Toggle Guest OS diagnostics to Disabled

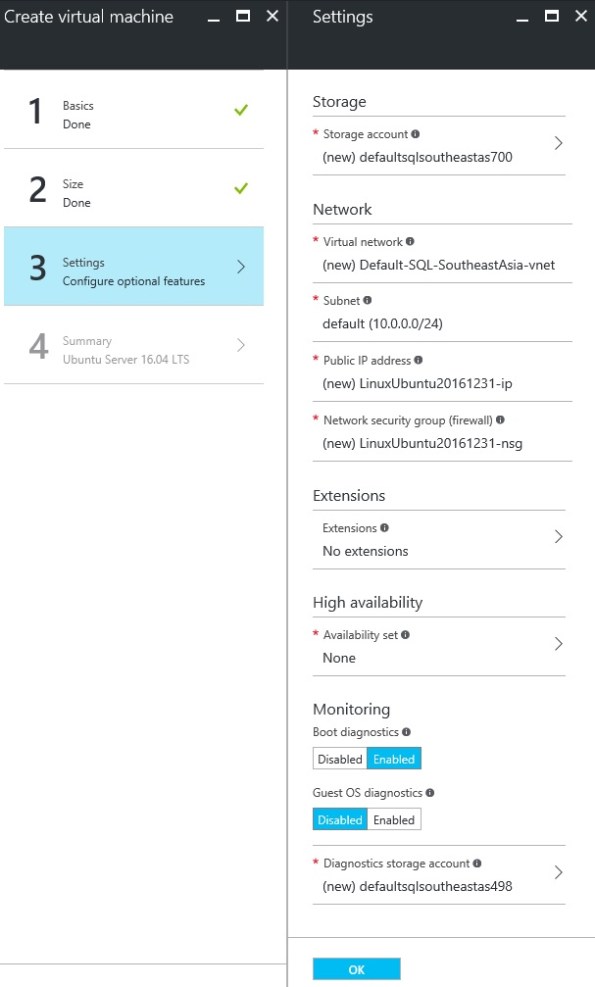coord(339,819)
